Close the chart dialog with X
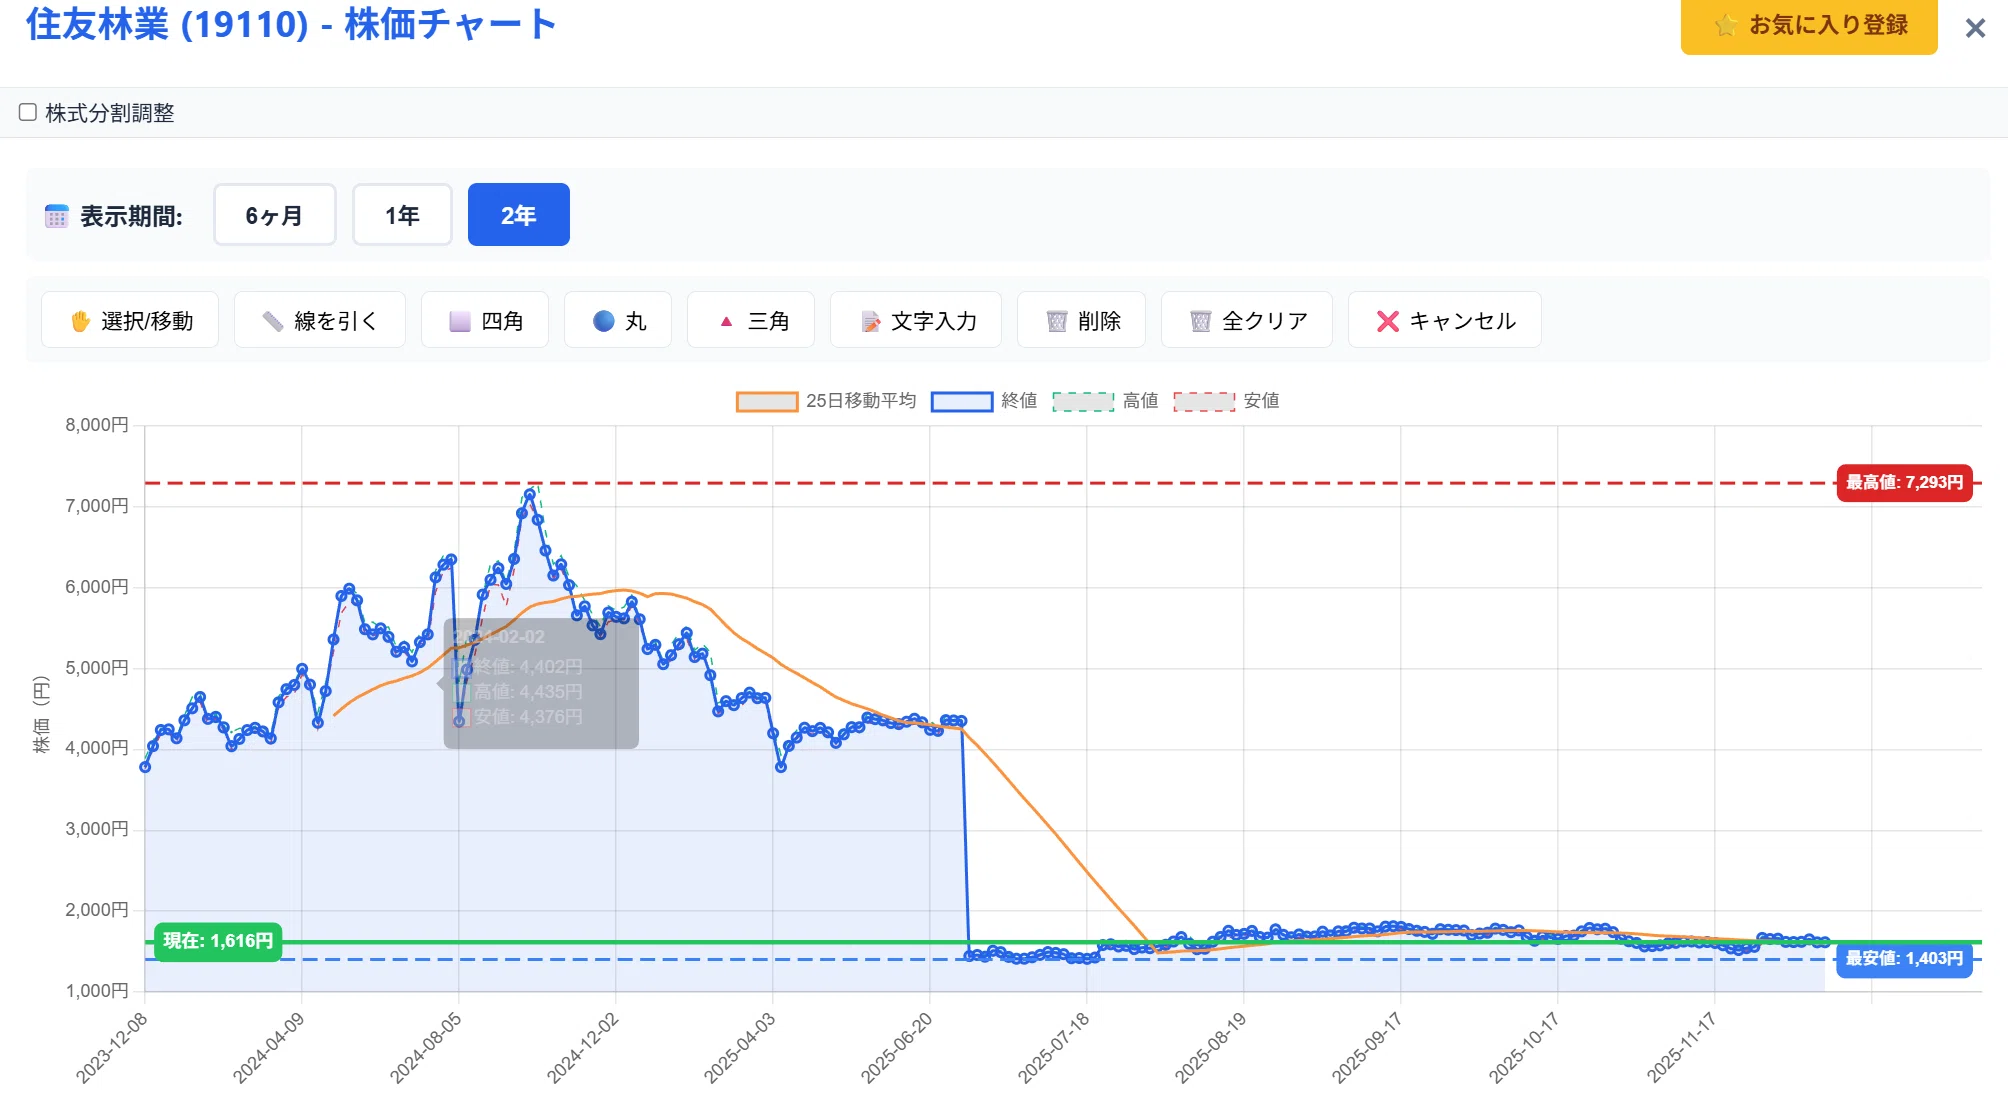 (1975, 28)
